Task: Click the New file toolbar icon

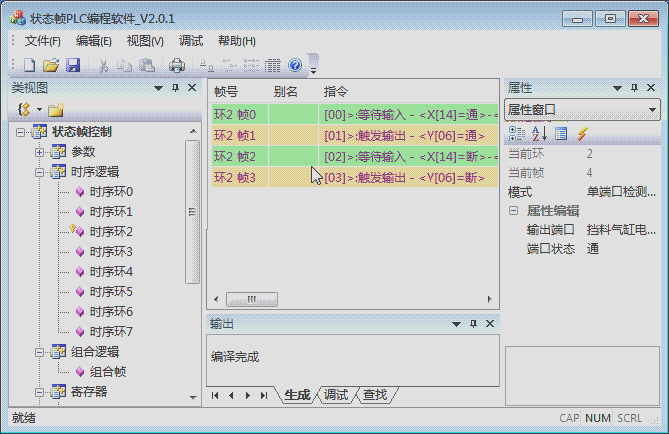Action: pyautogui.click(x=29, y=65)
